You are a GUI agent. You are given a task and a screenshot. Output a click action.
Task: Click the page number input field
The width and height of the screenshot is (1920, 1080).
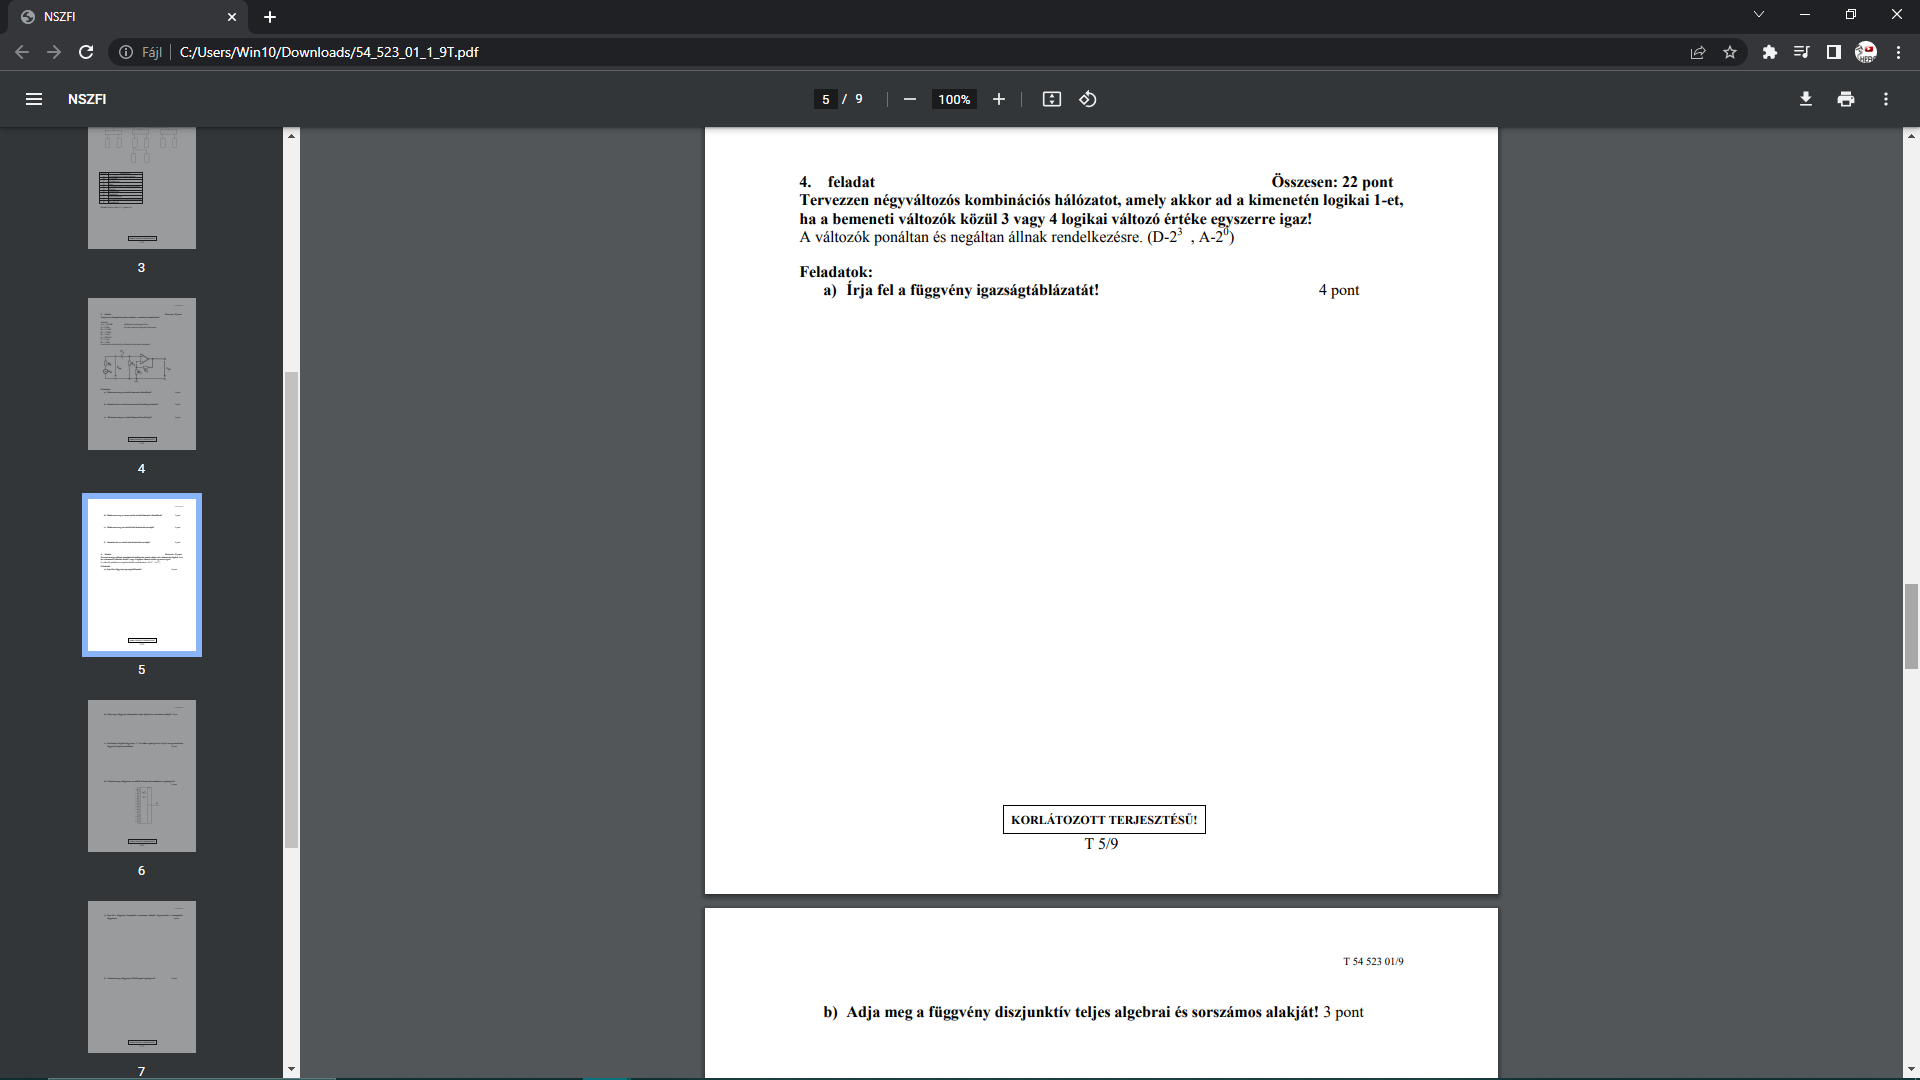(x=825, y=99)
